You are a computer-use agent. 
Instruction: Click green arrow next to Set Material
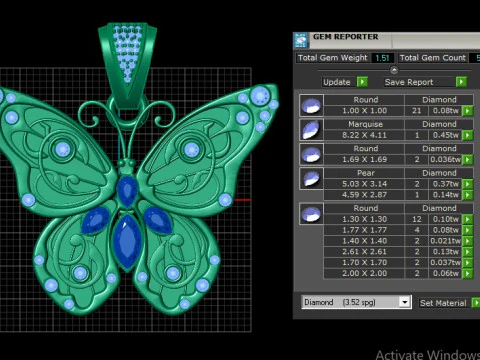click(476, 303)
